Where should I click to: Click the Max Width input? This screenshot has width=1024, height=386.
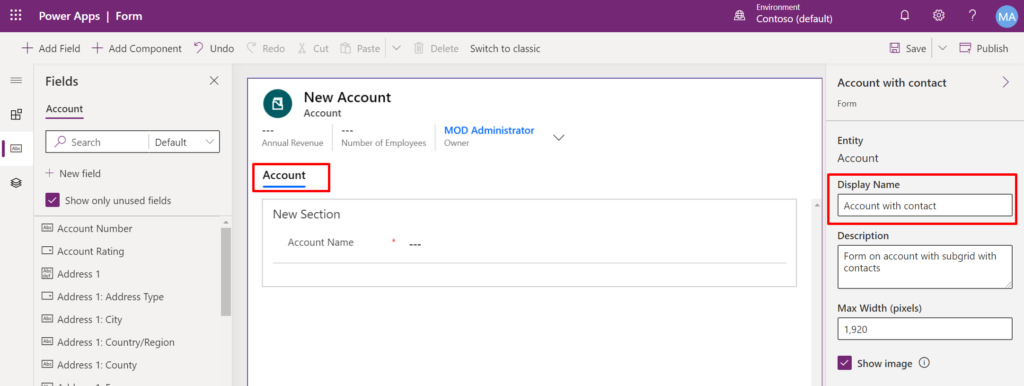point(925,329)
